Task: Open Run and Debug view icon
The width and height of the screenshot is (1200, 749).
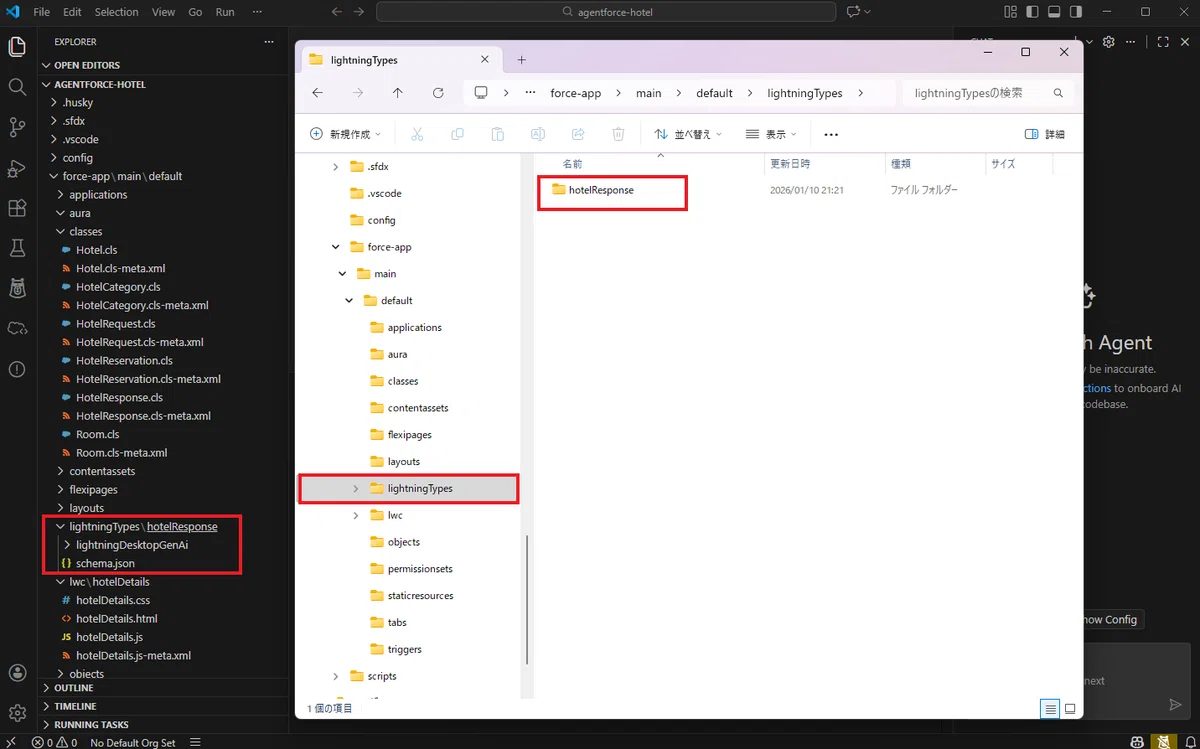Action: tap(17, 167)
